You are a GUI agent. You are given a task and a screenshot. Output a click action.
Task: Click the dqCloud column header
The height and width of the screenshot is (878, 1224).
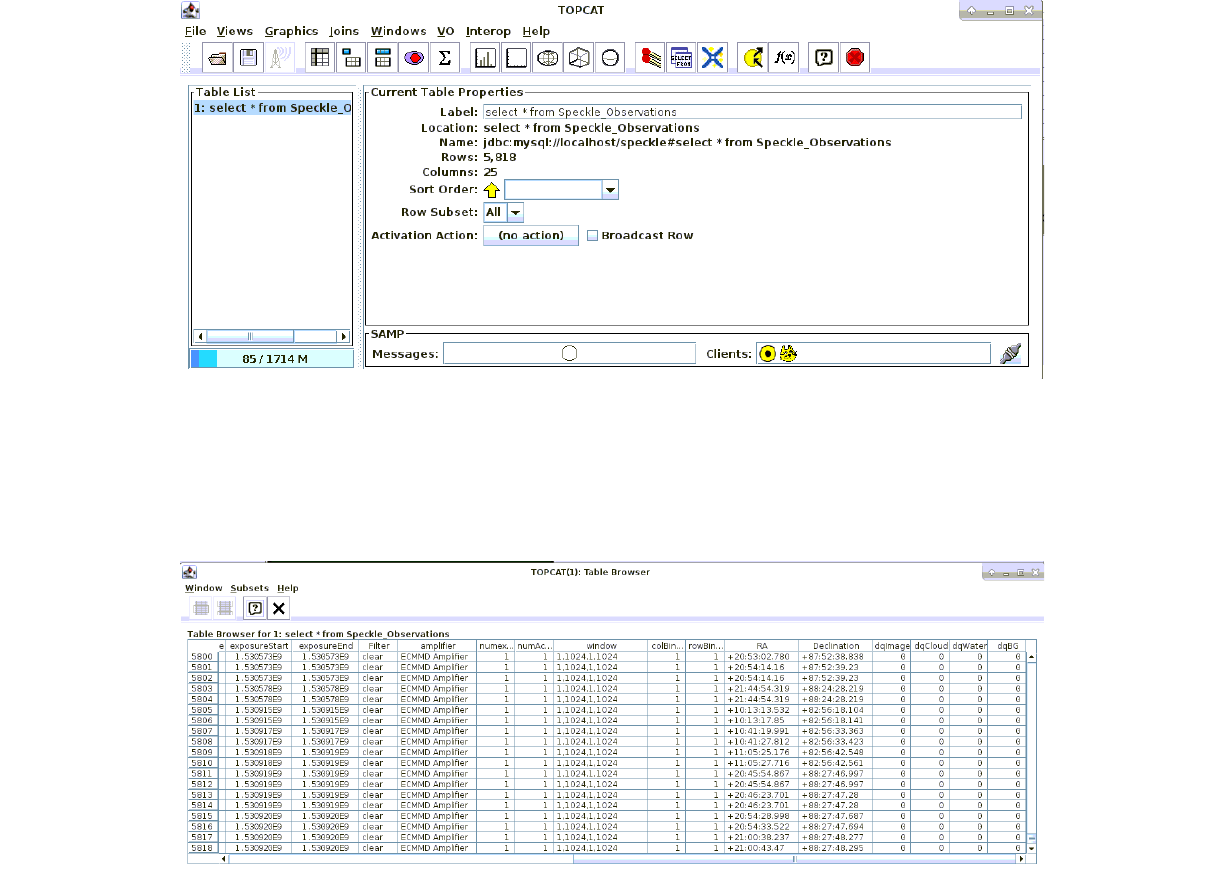tap(930, 646)
